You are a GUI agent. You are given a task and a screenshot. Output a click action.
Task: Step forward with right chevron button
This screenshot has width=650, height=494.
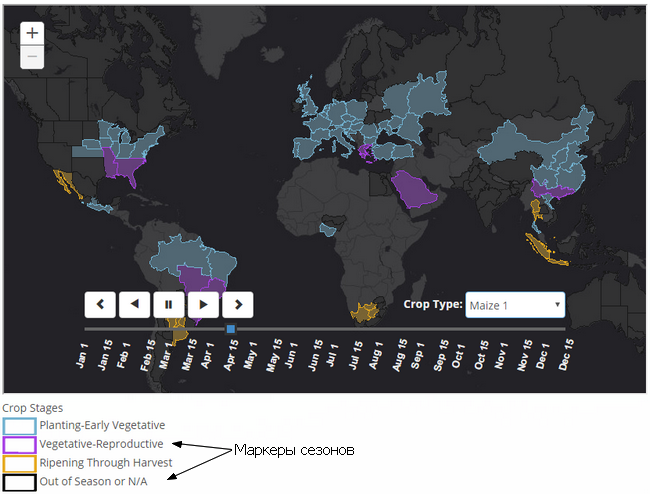click(238, 305)
